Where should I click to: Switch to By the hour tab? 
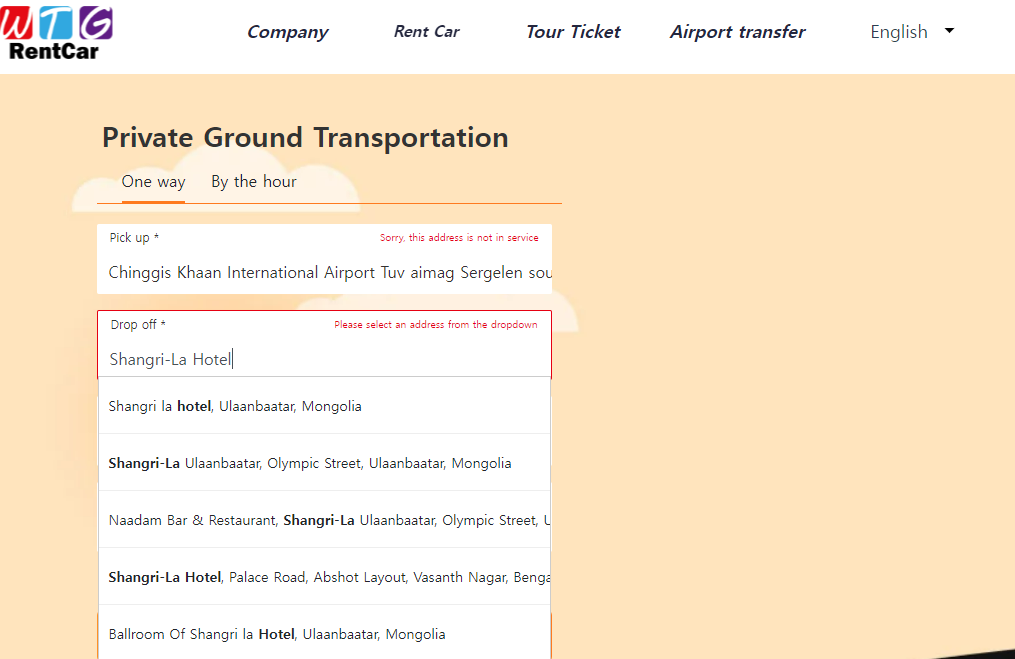click(x=254, y=182)
